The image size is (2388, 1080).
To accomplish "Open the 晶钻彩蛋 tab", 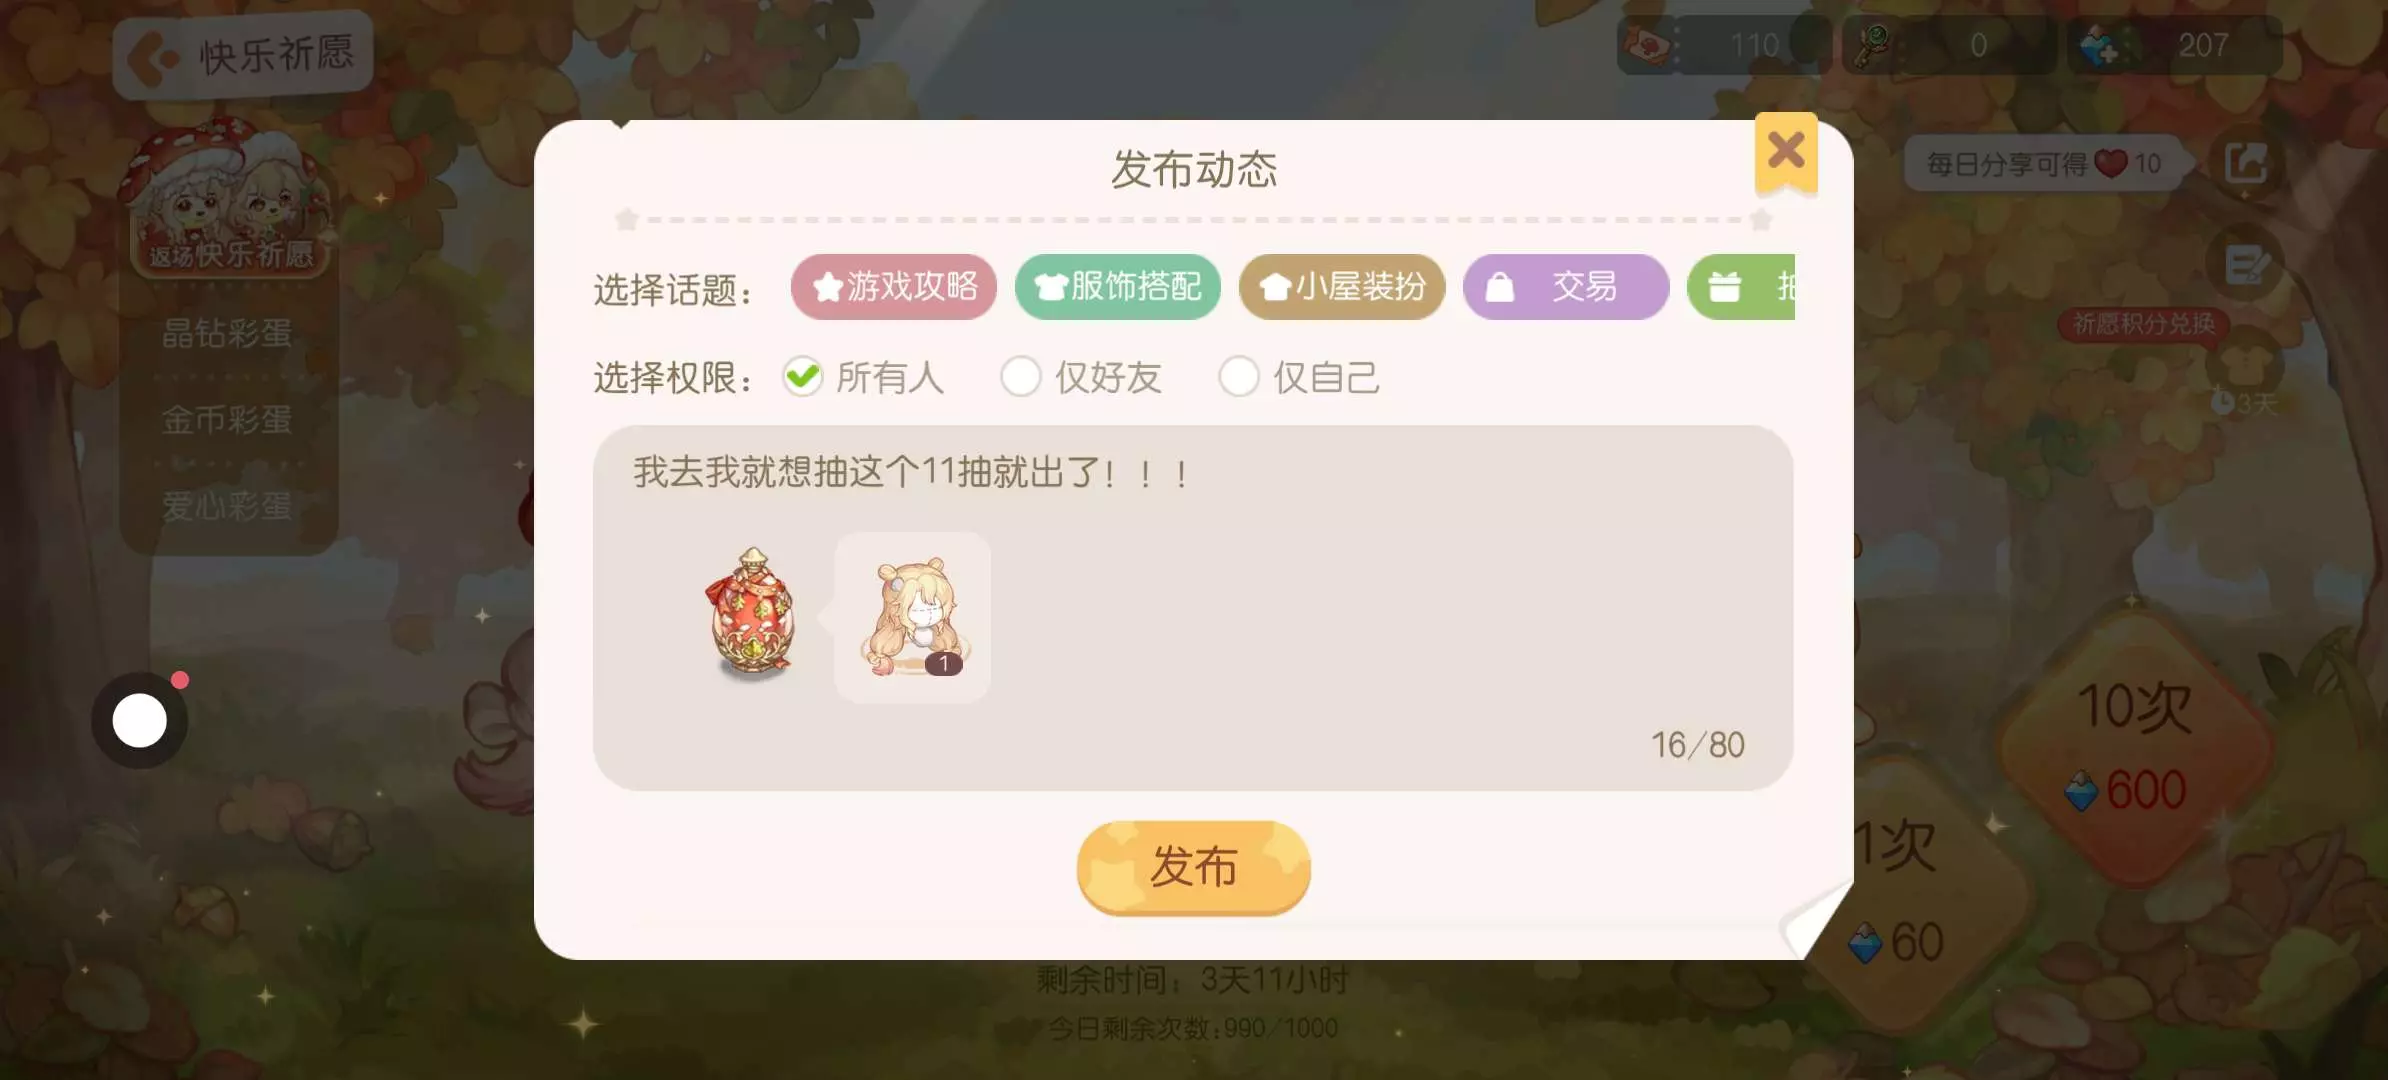I will 228,333.
